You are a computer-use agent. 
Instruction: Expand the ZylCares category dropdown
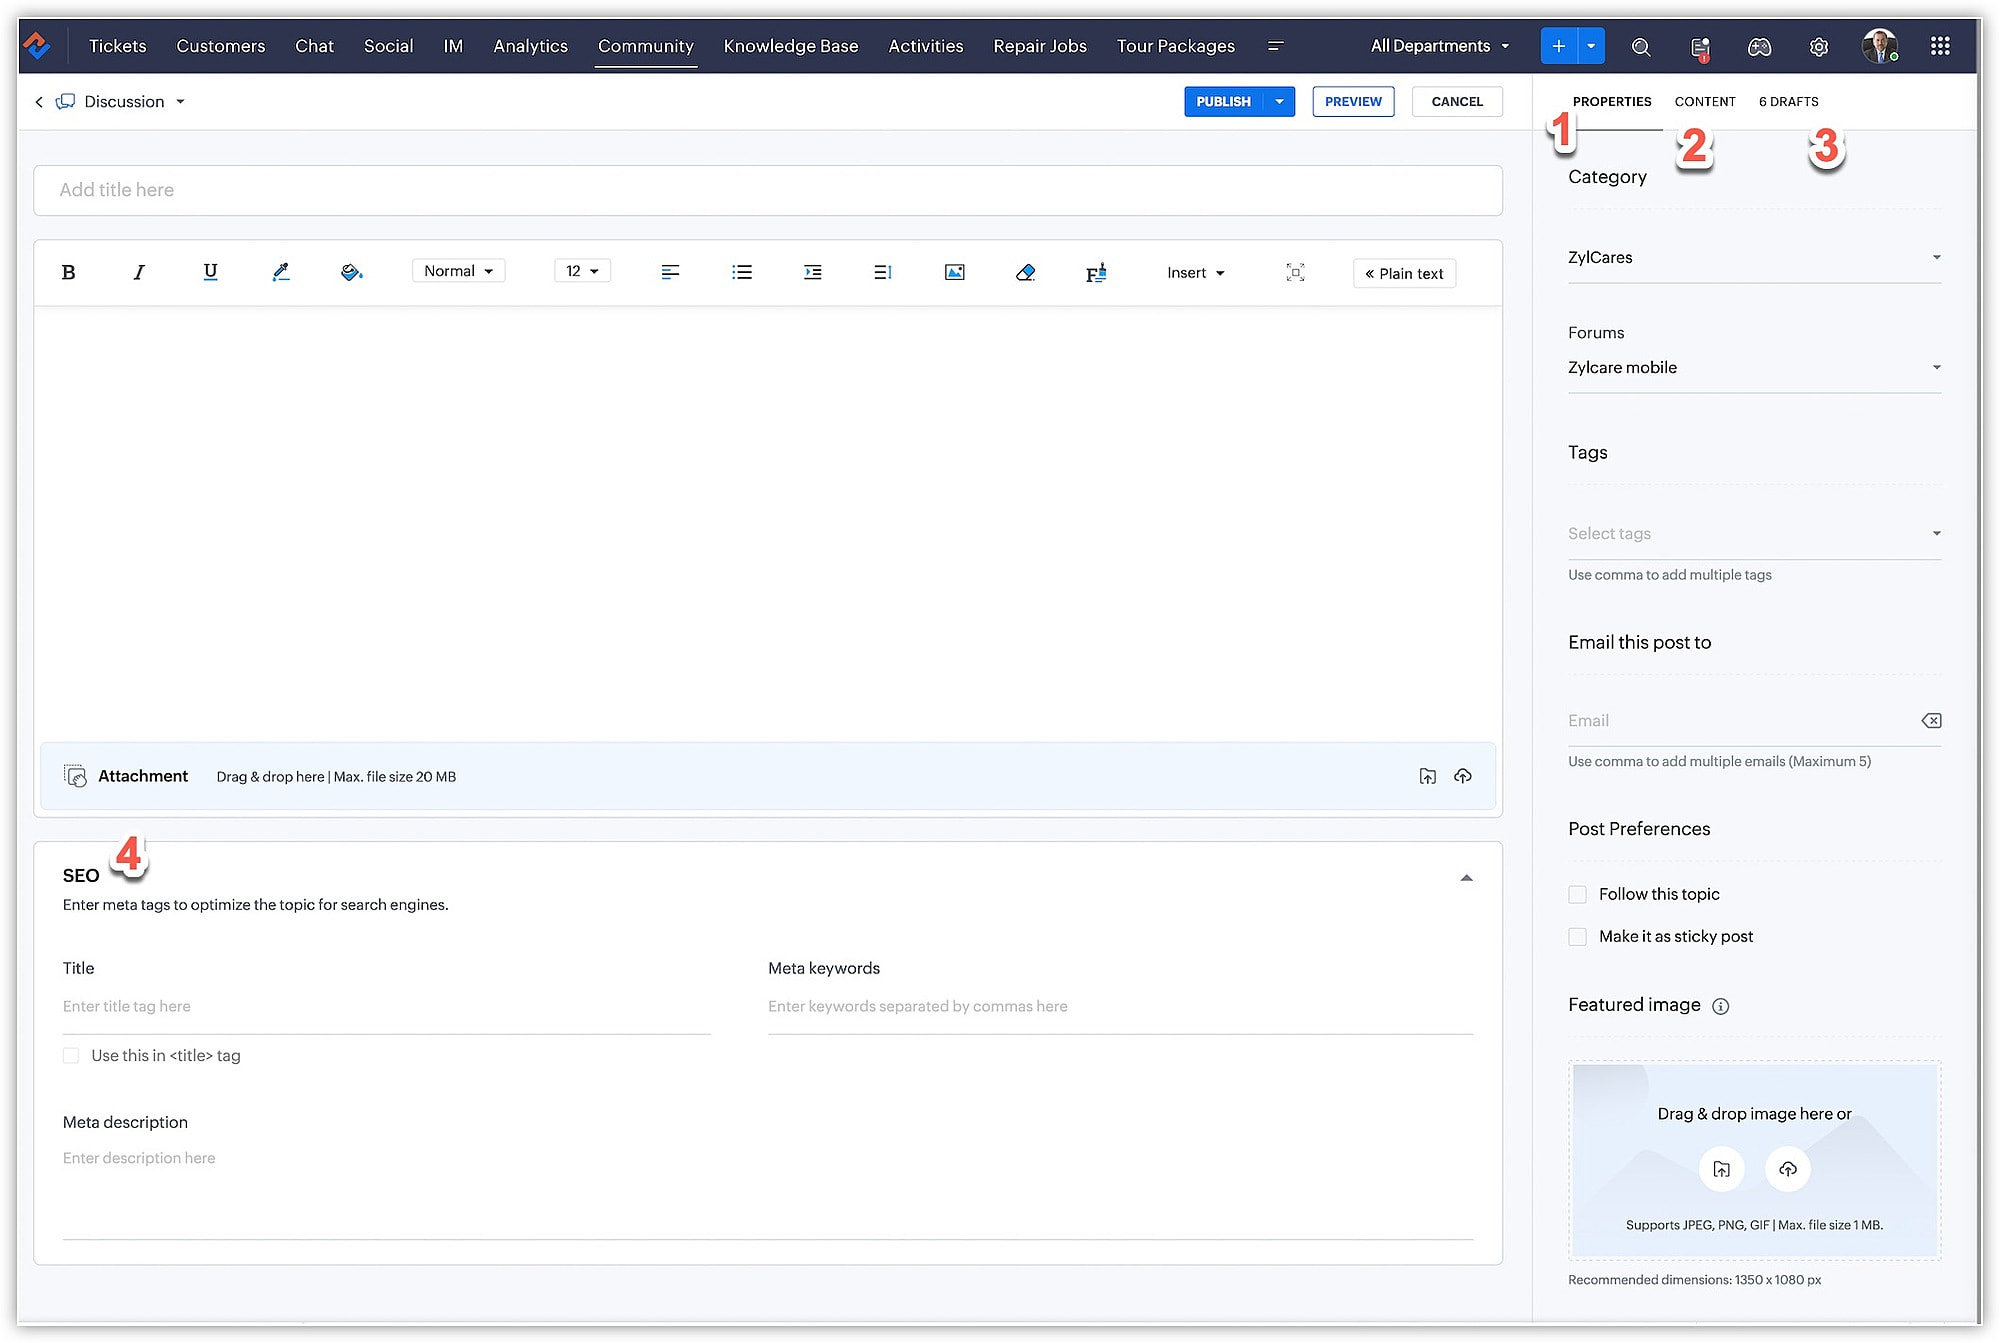1753,258
